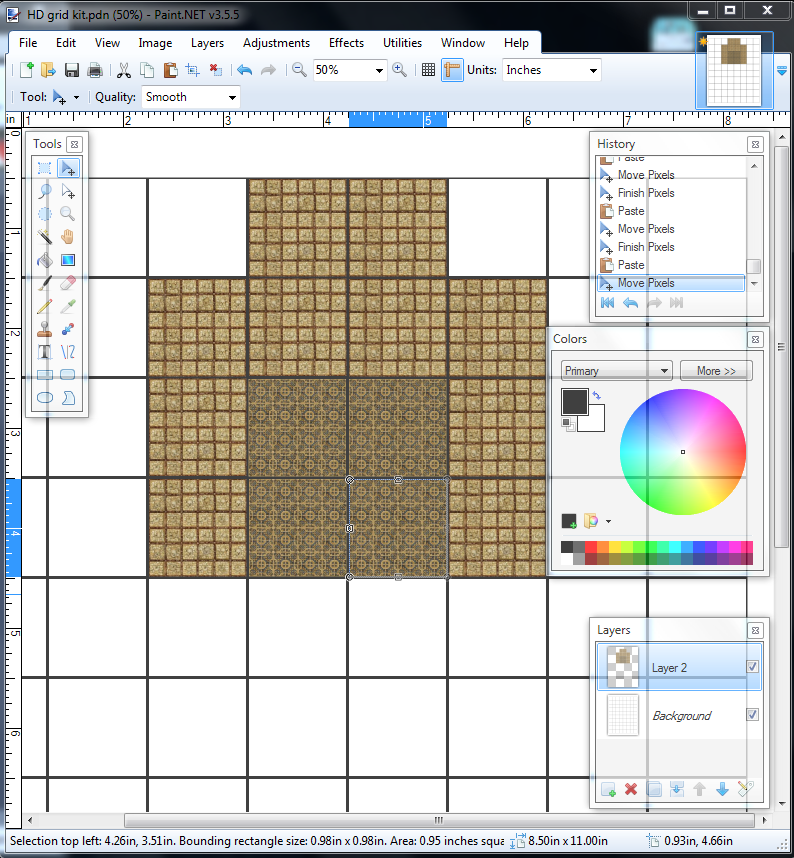Open the Quality Smooth dropdown
The image size is (794, 858).
click(232, 97)
